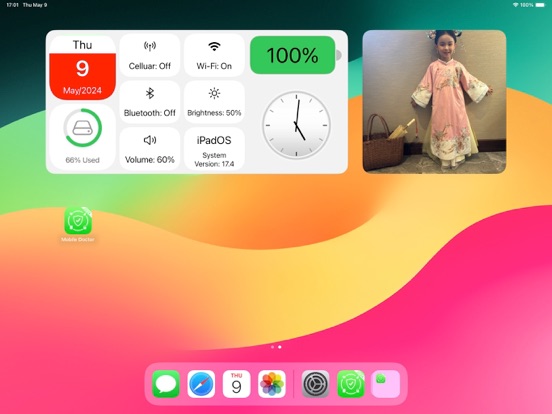
Task: Tap the Brightness: 50% tile
Action: pos(214,102)
